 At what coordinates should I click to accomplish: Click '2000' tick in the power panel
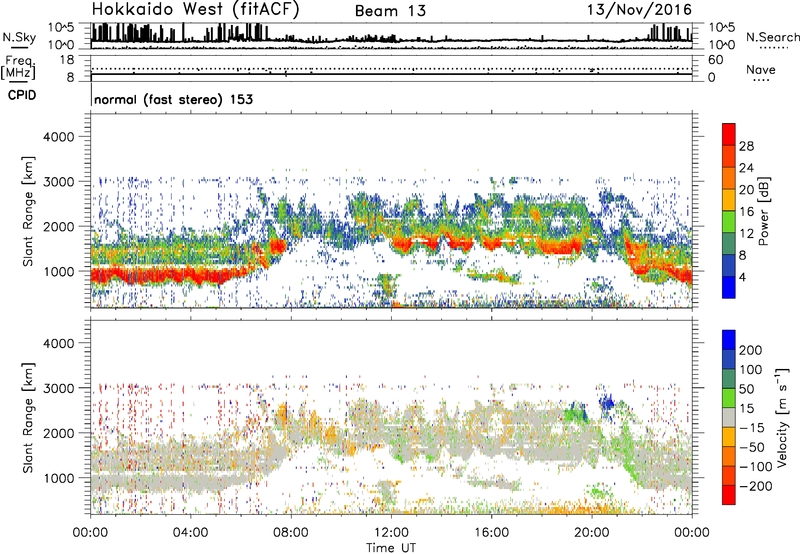tap(58, 226)
